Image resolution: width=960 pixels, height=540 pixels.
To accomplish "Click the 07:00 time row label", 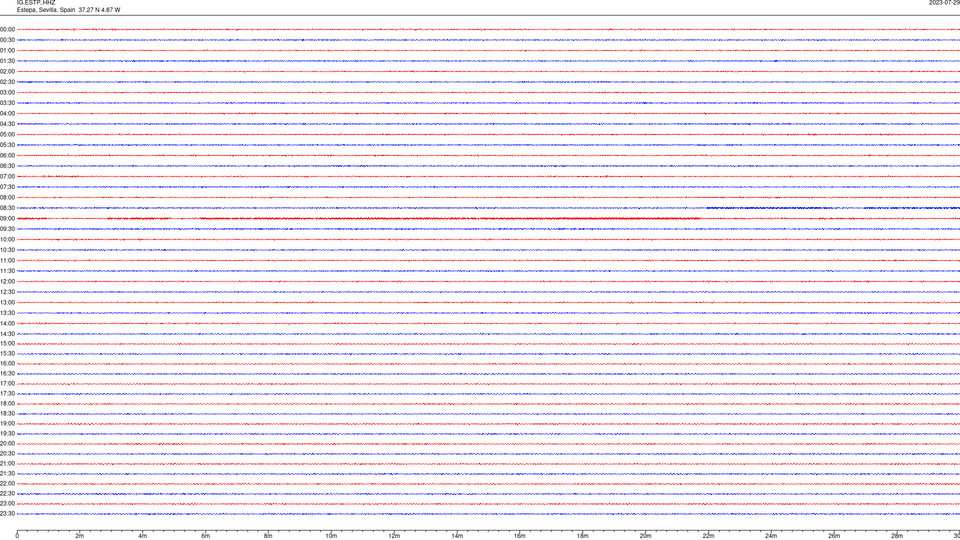I will 7,176.
